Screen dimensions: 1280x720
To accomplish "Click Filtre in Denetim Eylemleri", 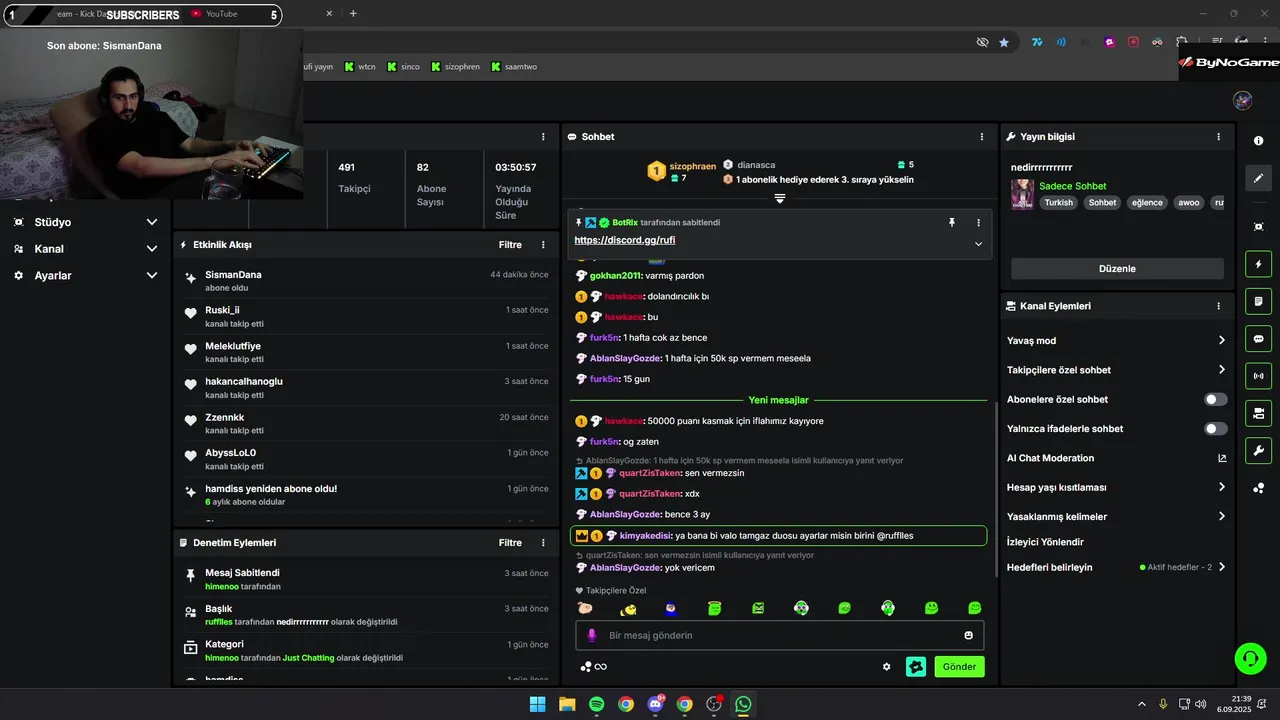I will pyautogui.click(x=510, y=543).
